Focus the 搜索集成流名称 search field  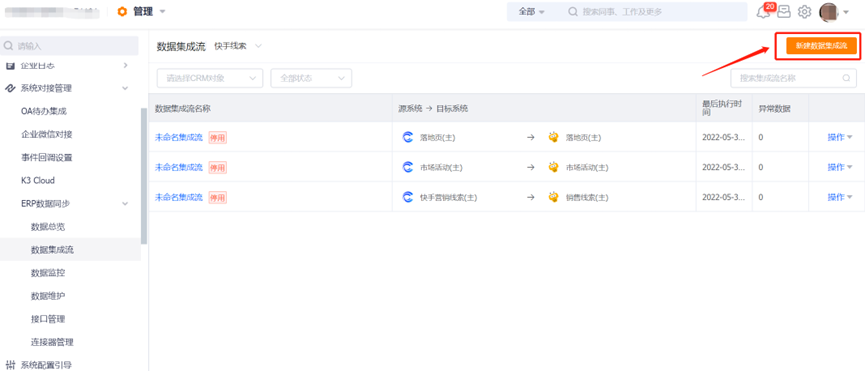tap(793, 78)
